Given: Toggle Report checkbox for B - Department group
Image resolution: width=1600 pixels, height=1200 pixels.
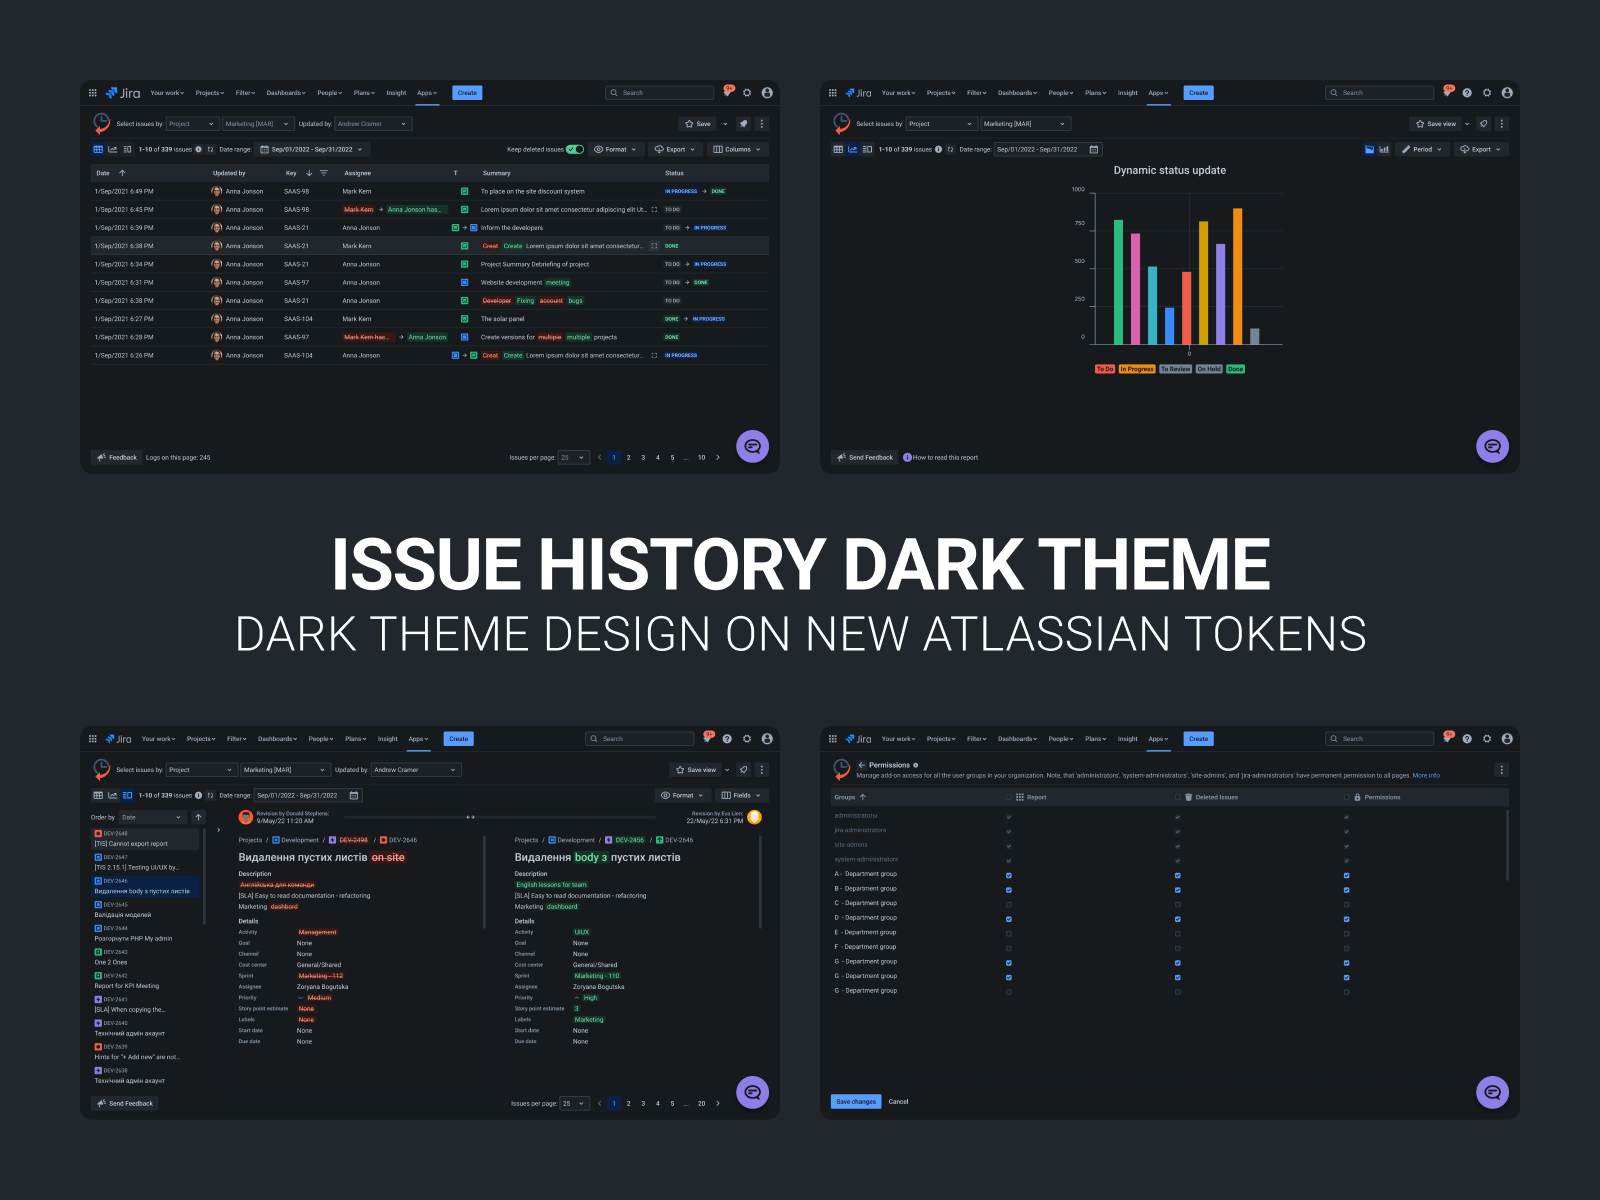Looking at the screenshot, I should pyautogui.click(x=1008, y=889).
